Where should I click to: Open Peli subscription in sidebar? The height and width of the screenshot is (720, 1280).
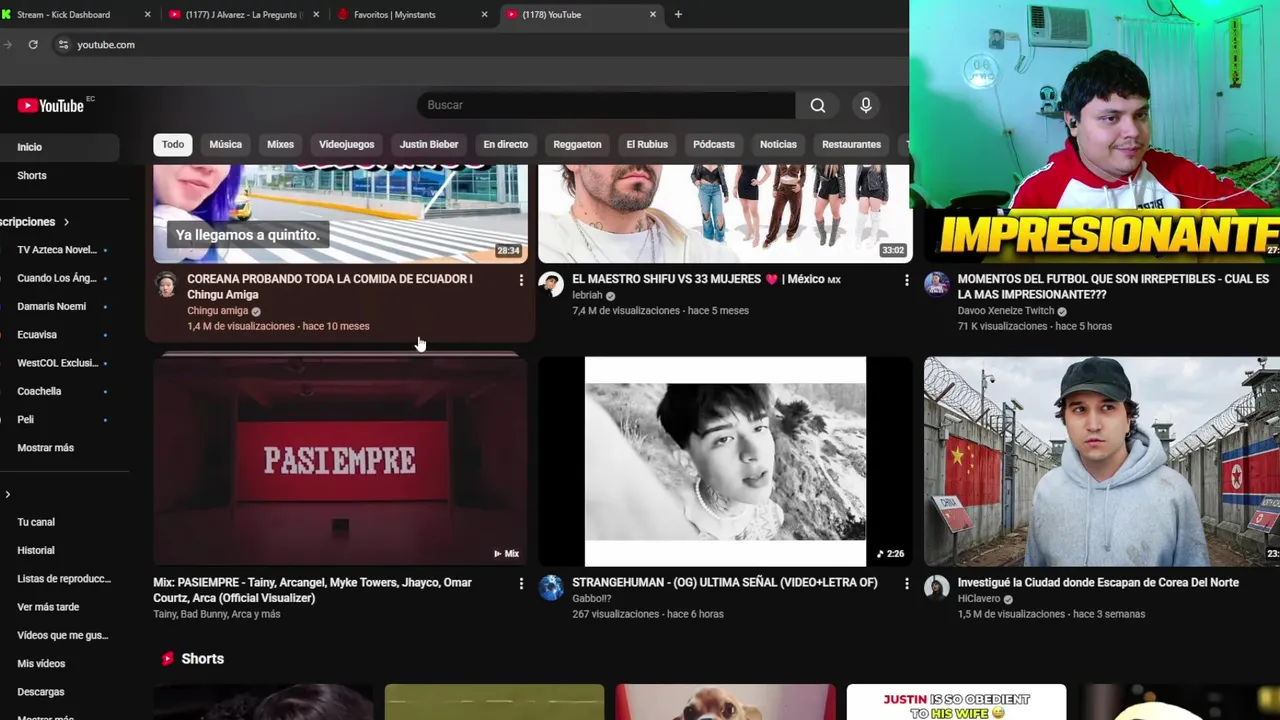tap(25, 419)
